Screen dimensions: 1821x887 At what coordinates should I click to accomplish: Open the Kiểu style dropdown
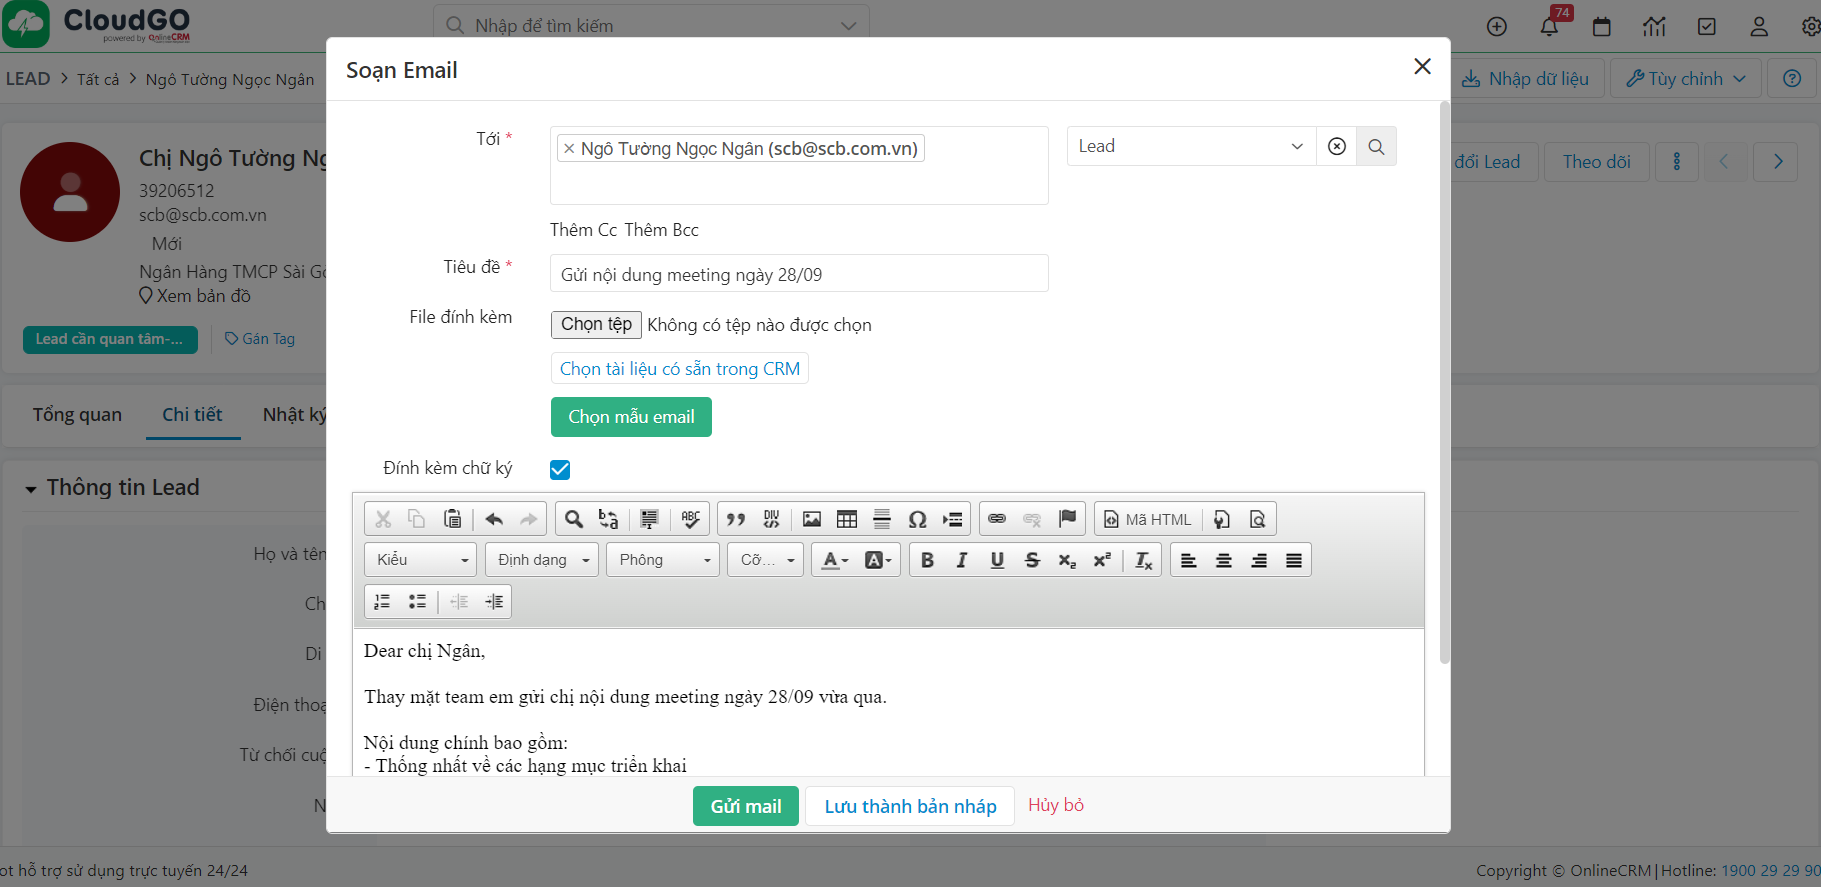421,560
